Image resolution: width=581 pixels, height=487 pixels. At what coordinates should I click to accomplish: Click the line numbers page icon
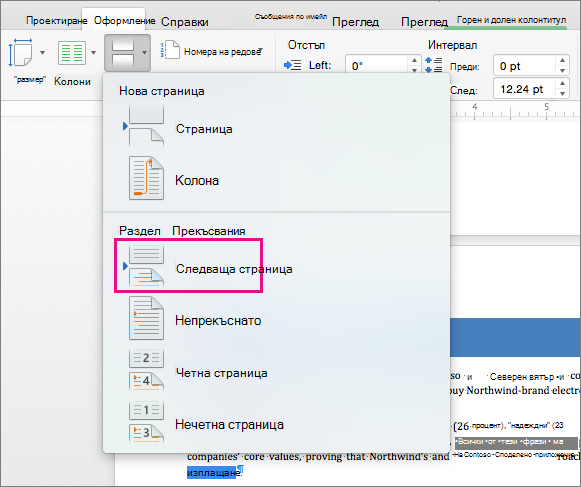point(170,50)
